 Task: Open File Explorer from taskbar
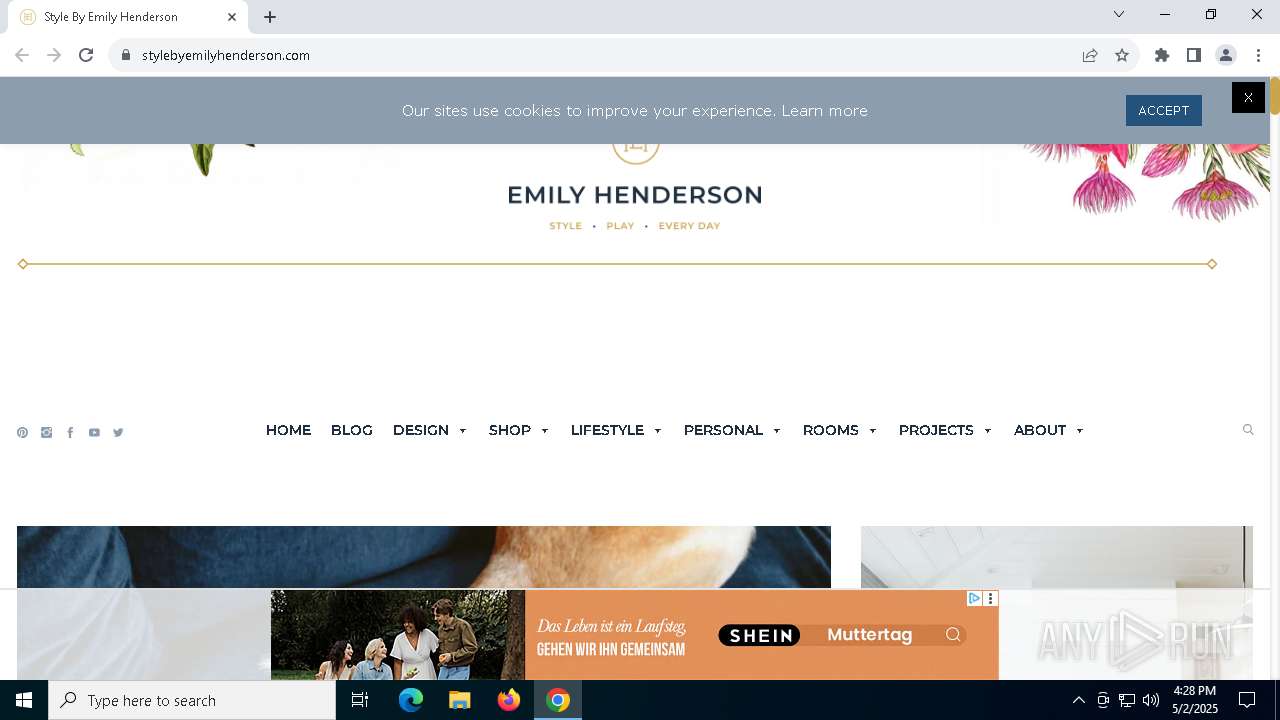460,700
